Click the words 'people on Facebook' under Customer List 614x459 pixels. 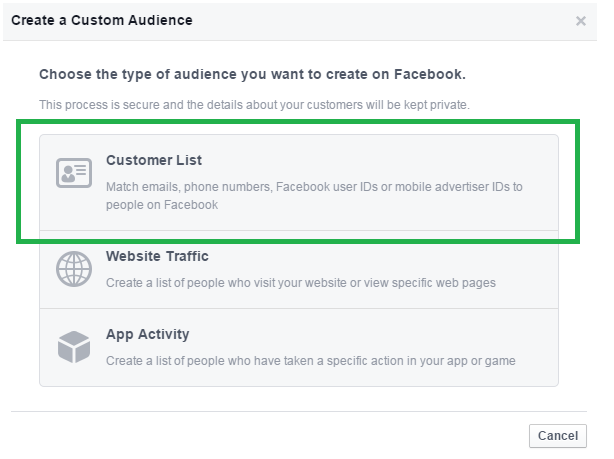[x=162, y=205]
